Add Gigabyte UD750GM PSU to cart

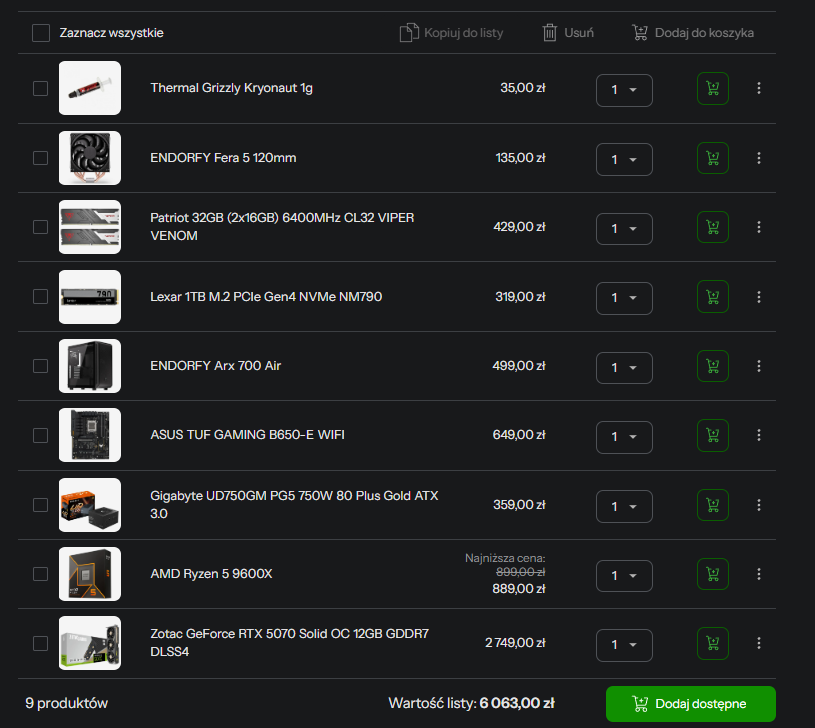pyautogui.click(x=713, y=505)
